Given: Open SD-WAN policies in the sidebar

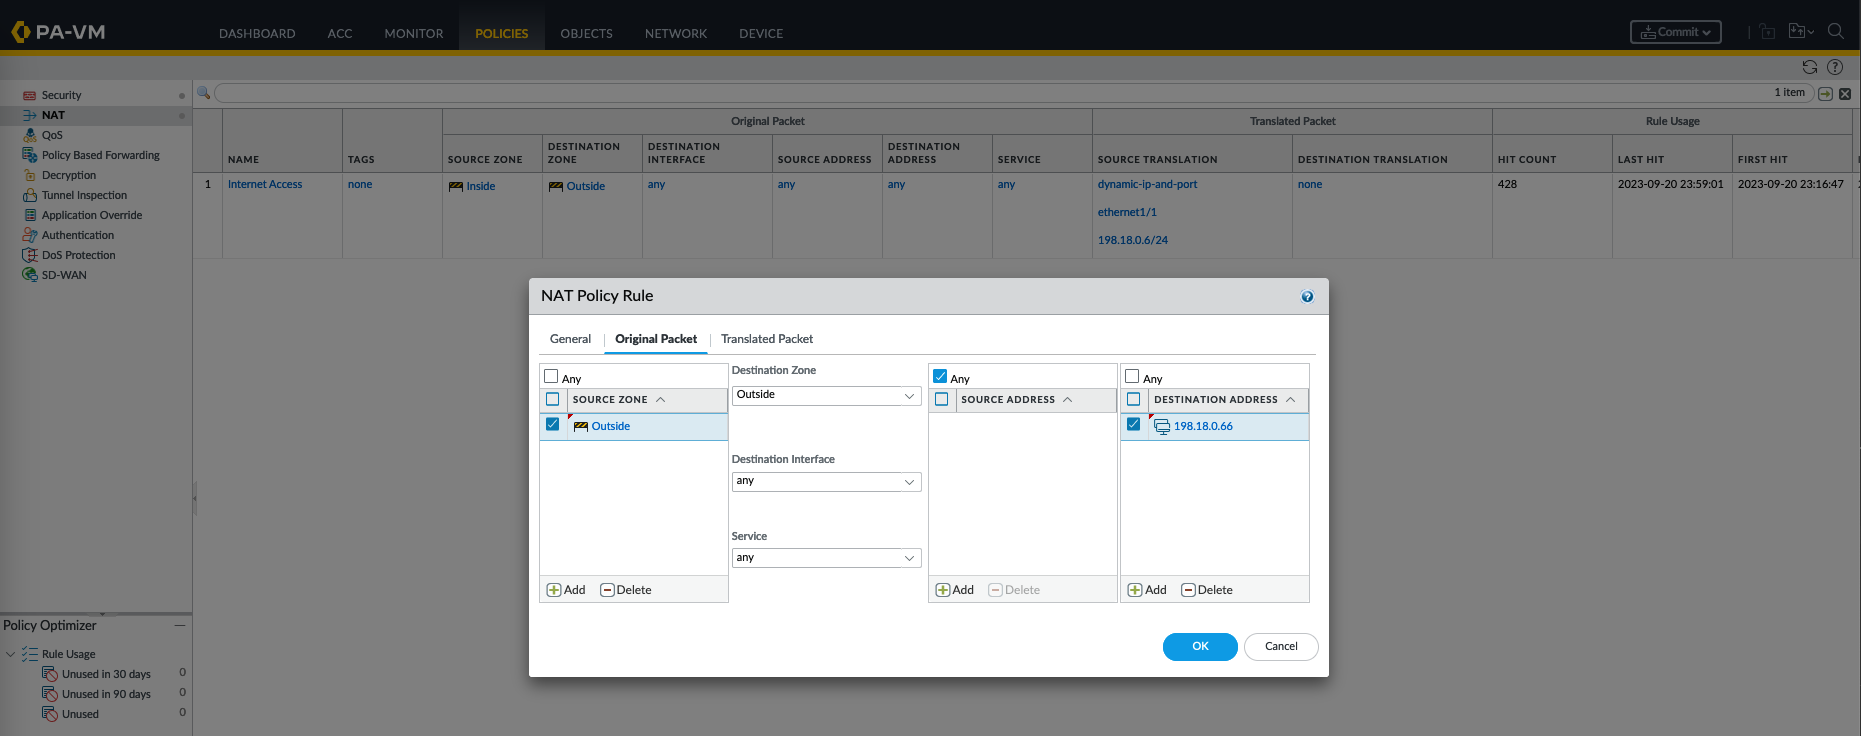Looking at the screenshot, I should [x=64, y=275].
